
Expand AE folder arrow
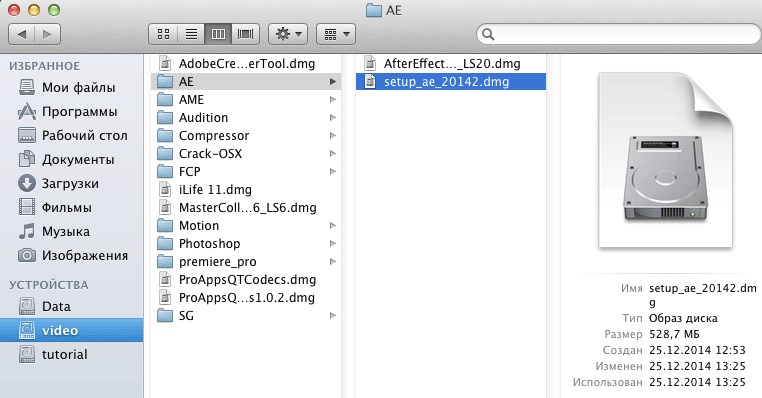tap(333, 82)
